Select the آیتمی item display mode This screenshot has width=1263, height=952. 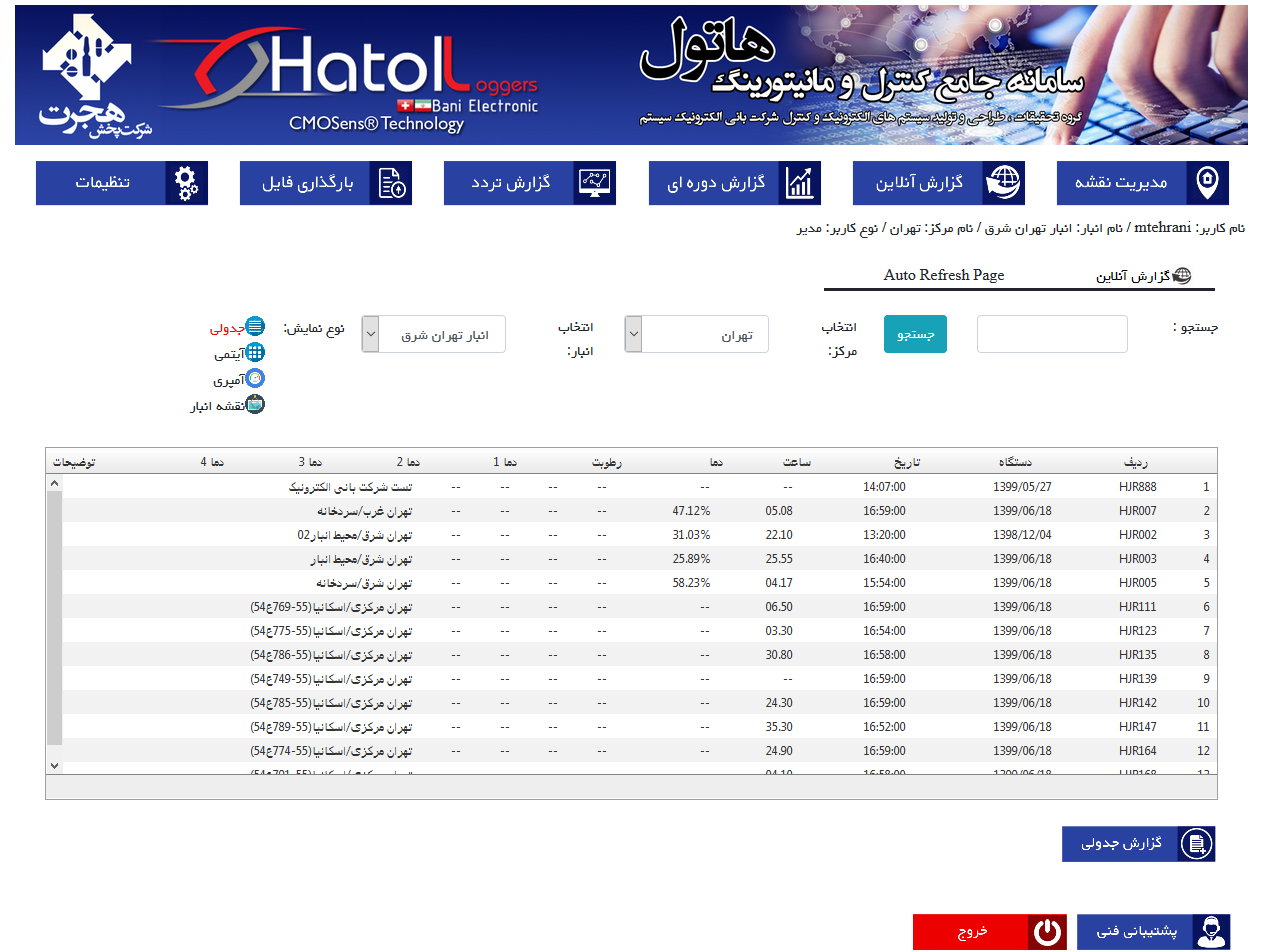[x=255, y=353]
